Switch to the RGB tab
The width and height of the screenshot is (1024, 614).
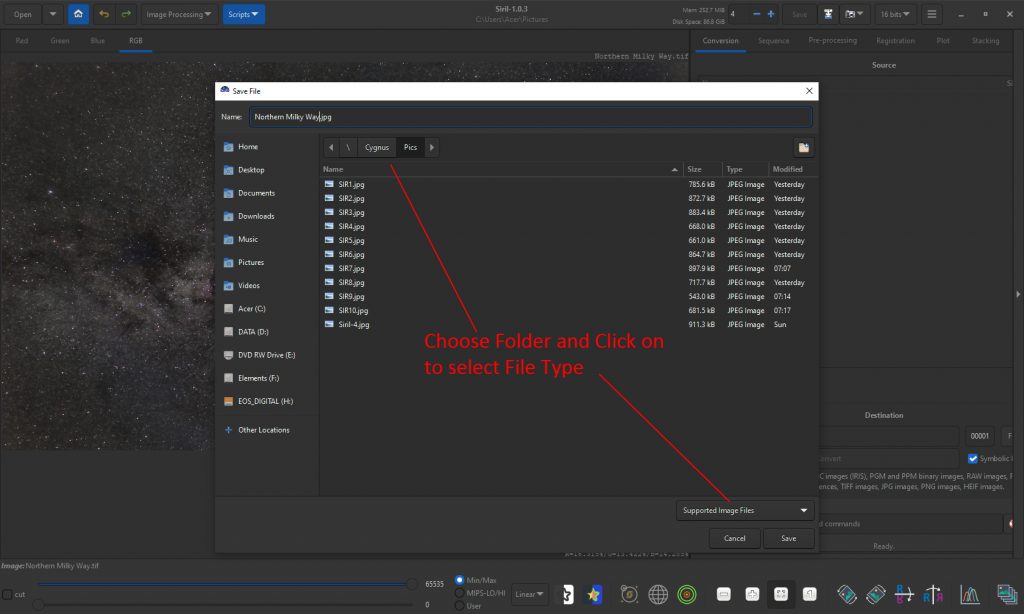pos(135,40)
